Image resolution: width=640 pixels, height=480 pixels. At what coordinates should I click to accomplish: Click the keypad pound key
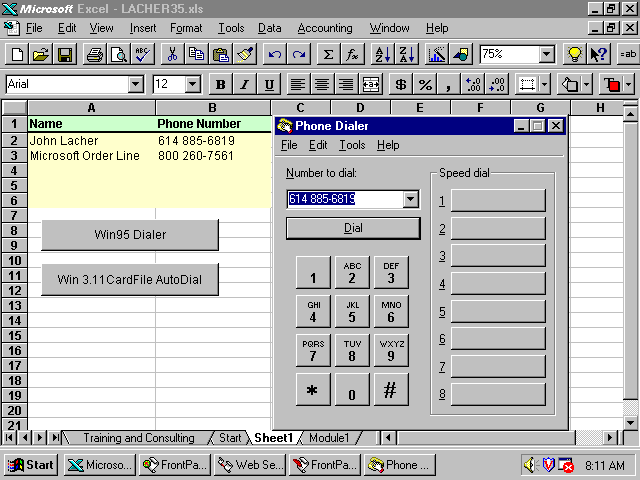391,389
